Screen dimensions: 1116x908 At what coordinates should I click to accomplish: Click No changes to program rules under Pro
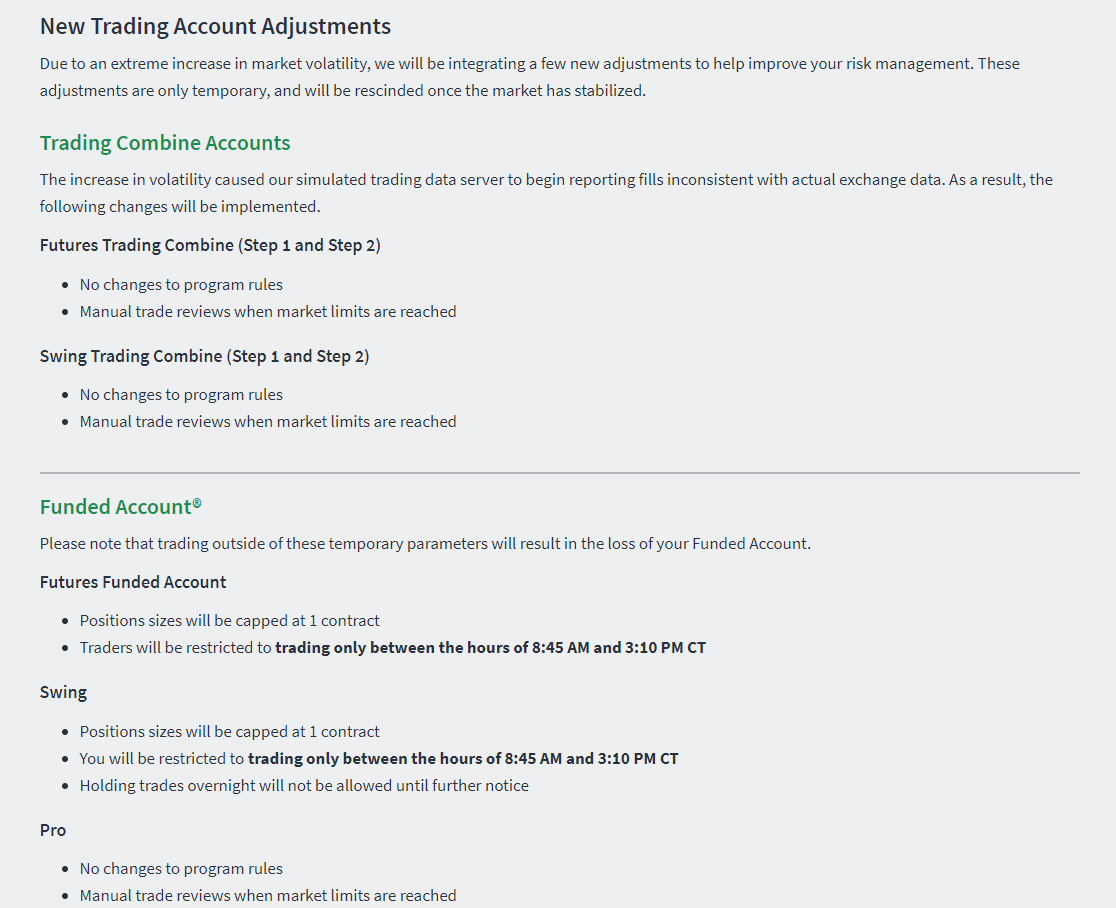coord(181,869)
